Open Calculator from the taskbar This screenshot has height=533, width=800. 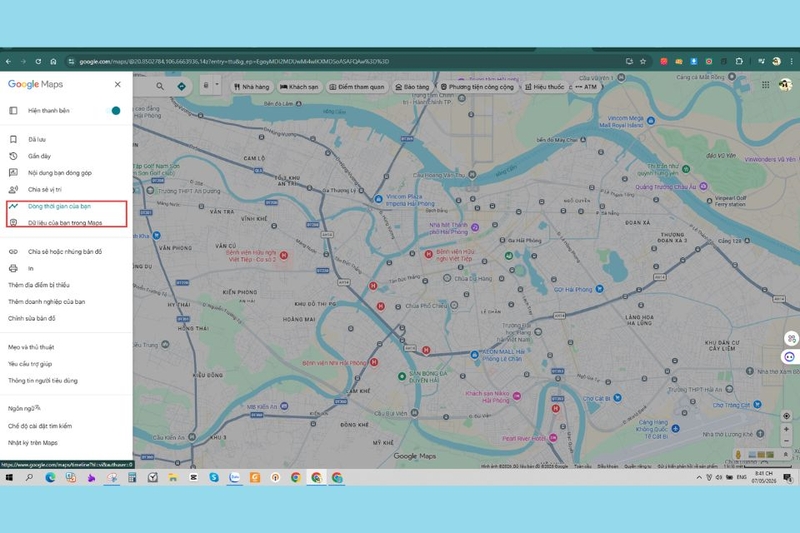pyautogui.click(x=132, y=477)
